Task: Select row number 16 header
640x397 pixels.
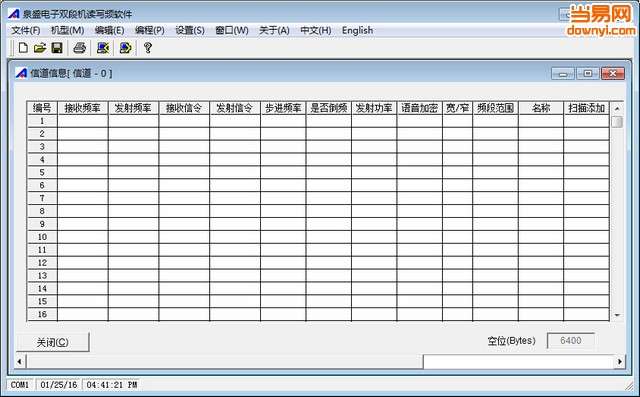Action: pyautogui.click(x=42, y=315)
